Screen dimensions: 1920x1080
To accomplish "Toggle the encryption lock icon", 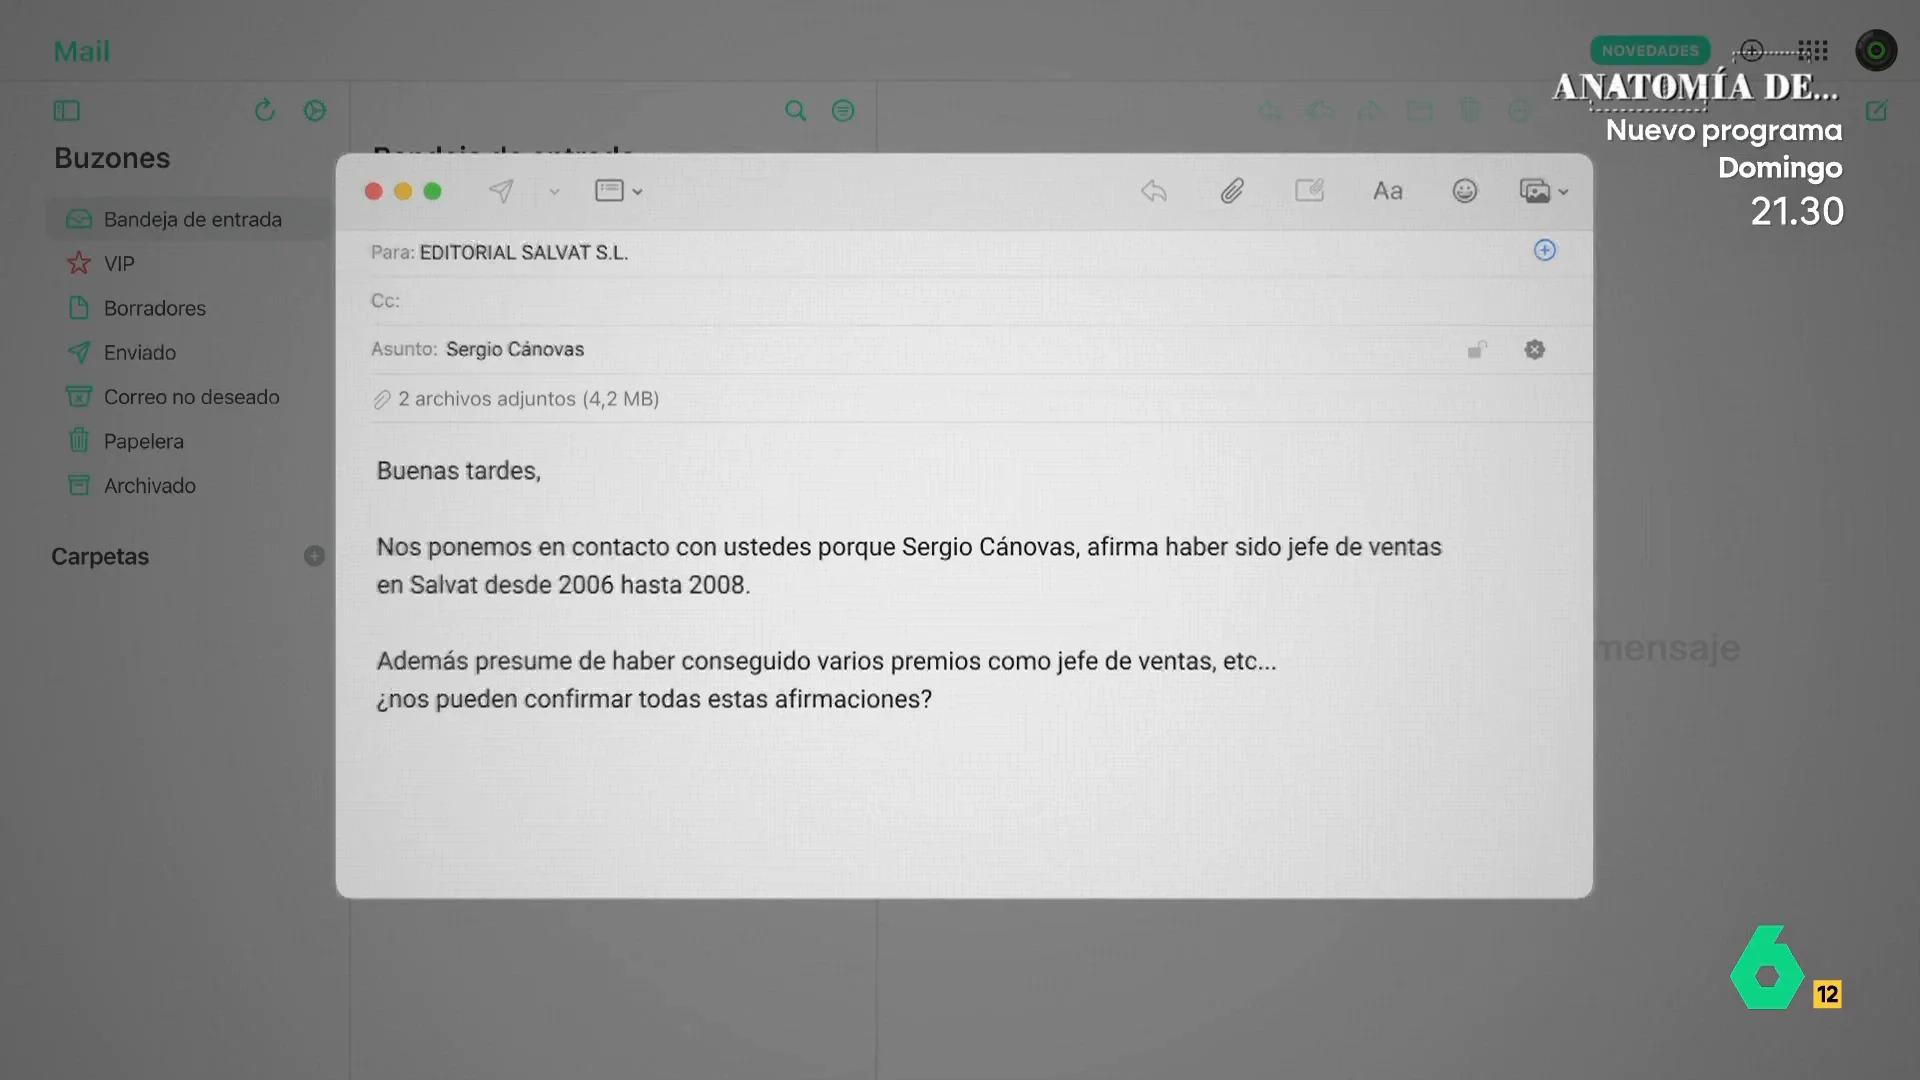I will [x=1477, y=349].
